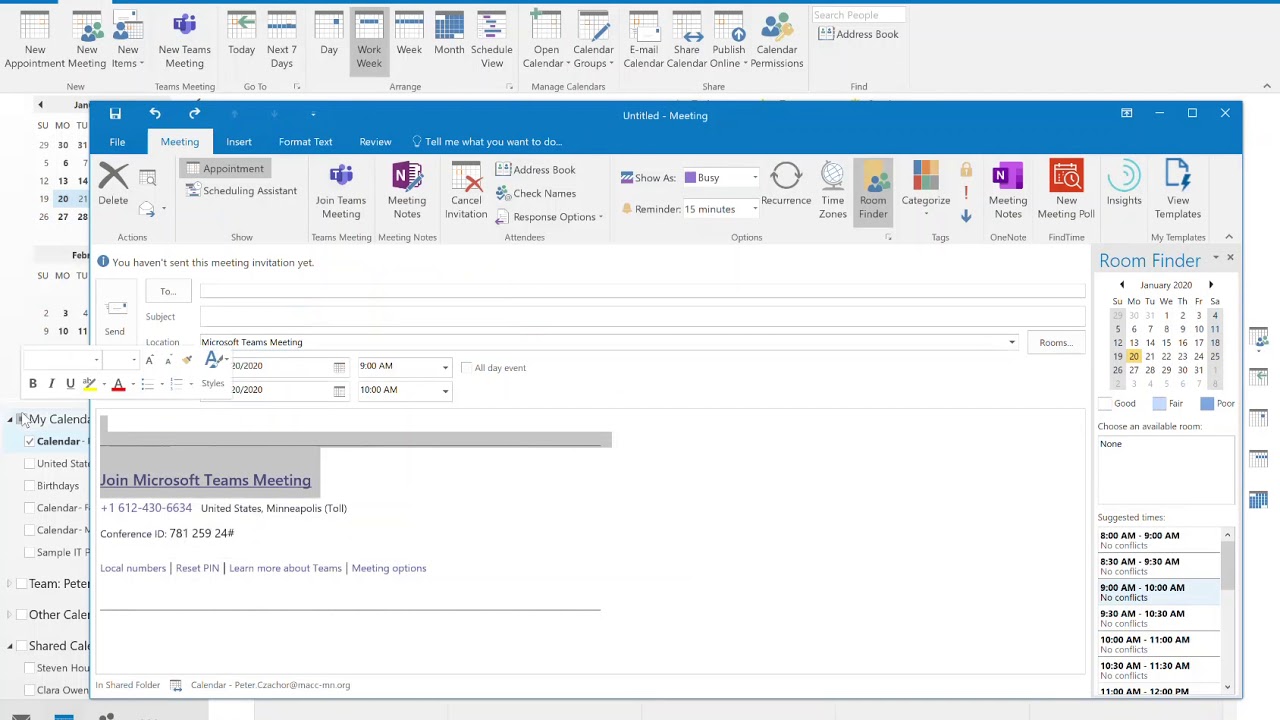Click Calendar Permissions in Outlook ribbon
The image size is (1280, 720).
point(777,40)
